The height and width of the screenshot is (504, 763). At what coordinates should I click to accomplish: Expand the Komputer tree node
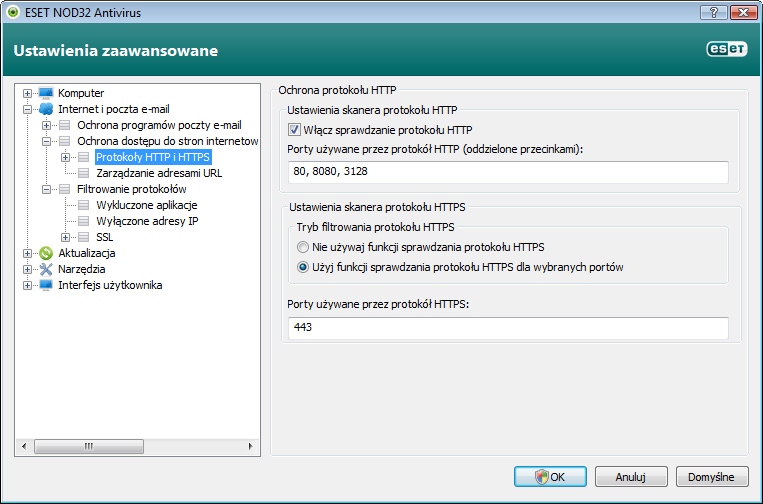[27, 93]
